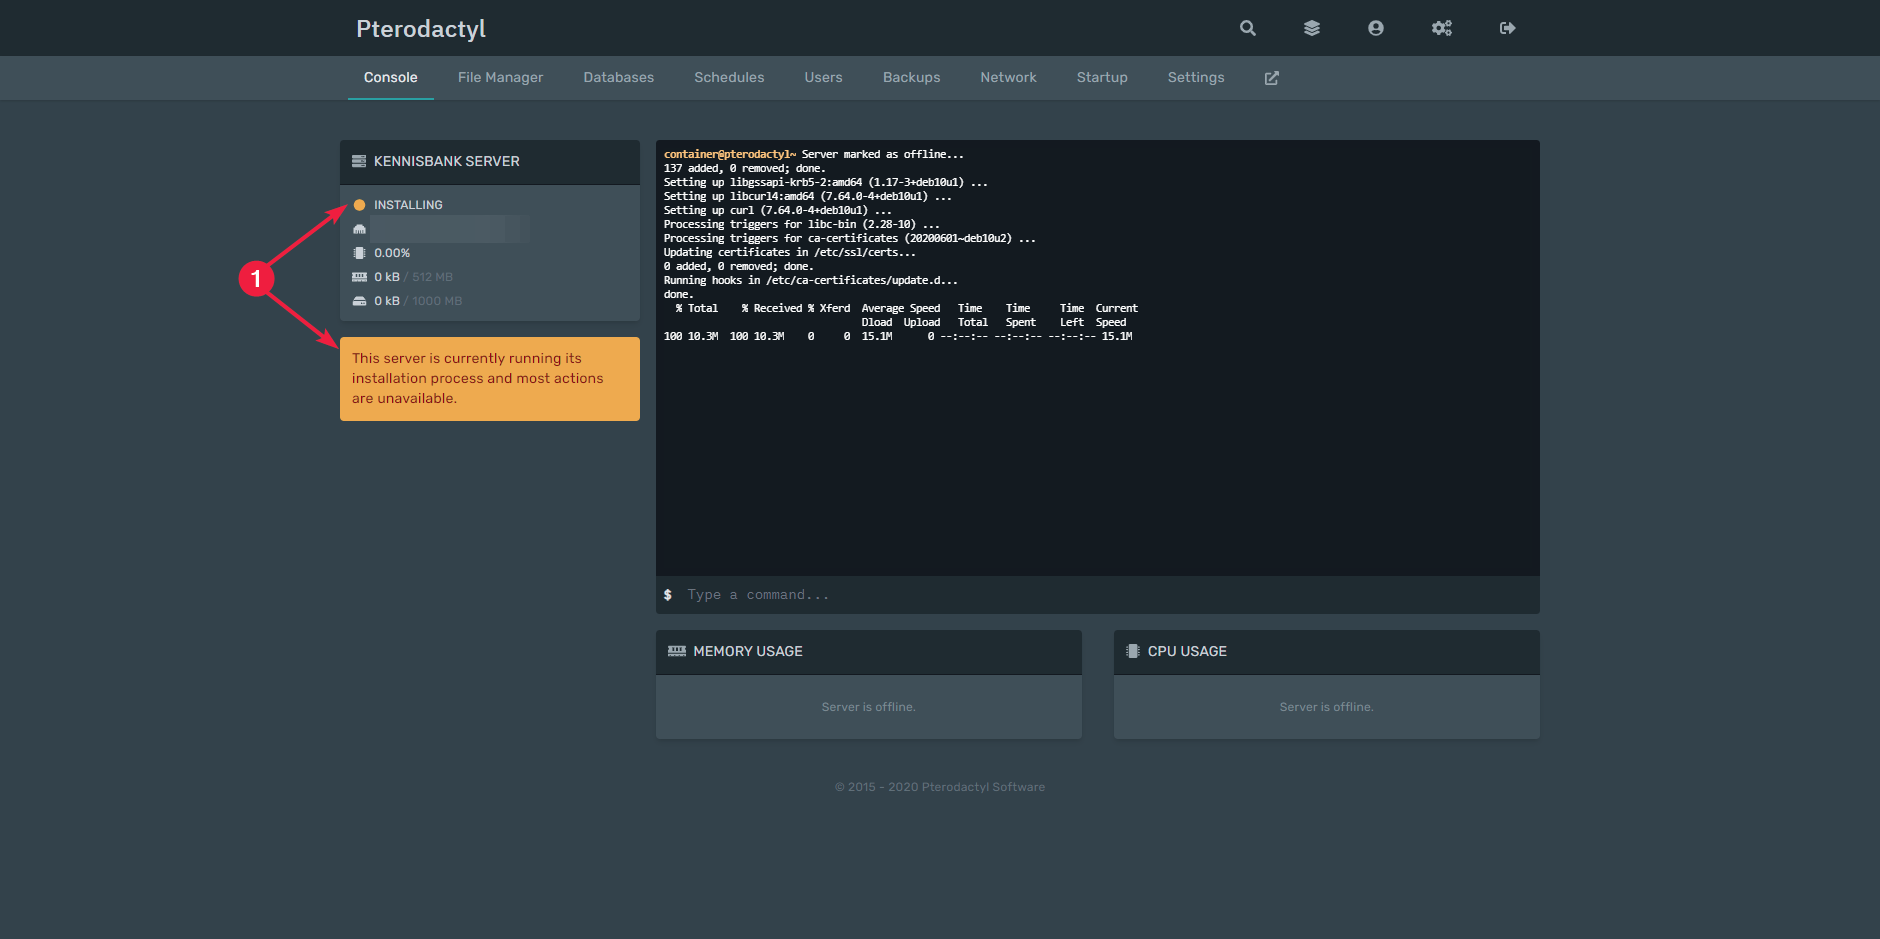The height and width of the screenshot is (939, 1880).
Task: Click 'Server is offline.' under CPU USAGE
Action: (x=1327, y=707)
